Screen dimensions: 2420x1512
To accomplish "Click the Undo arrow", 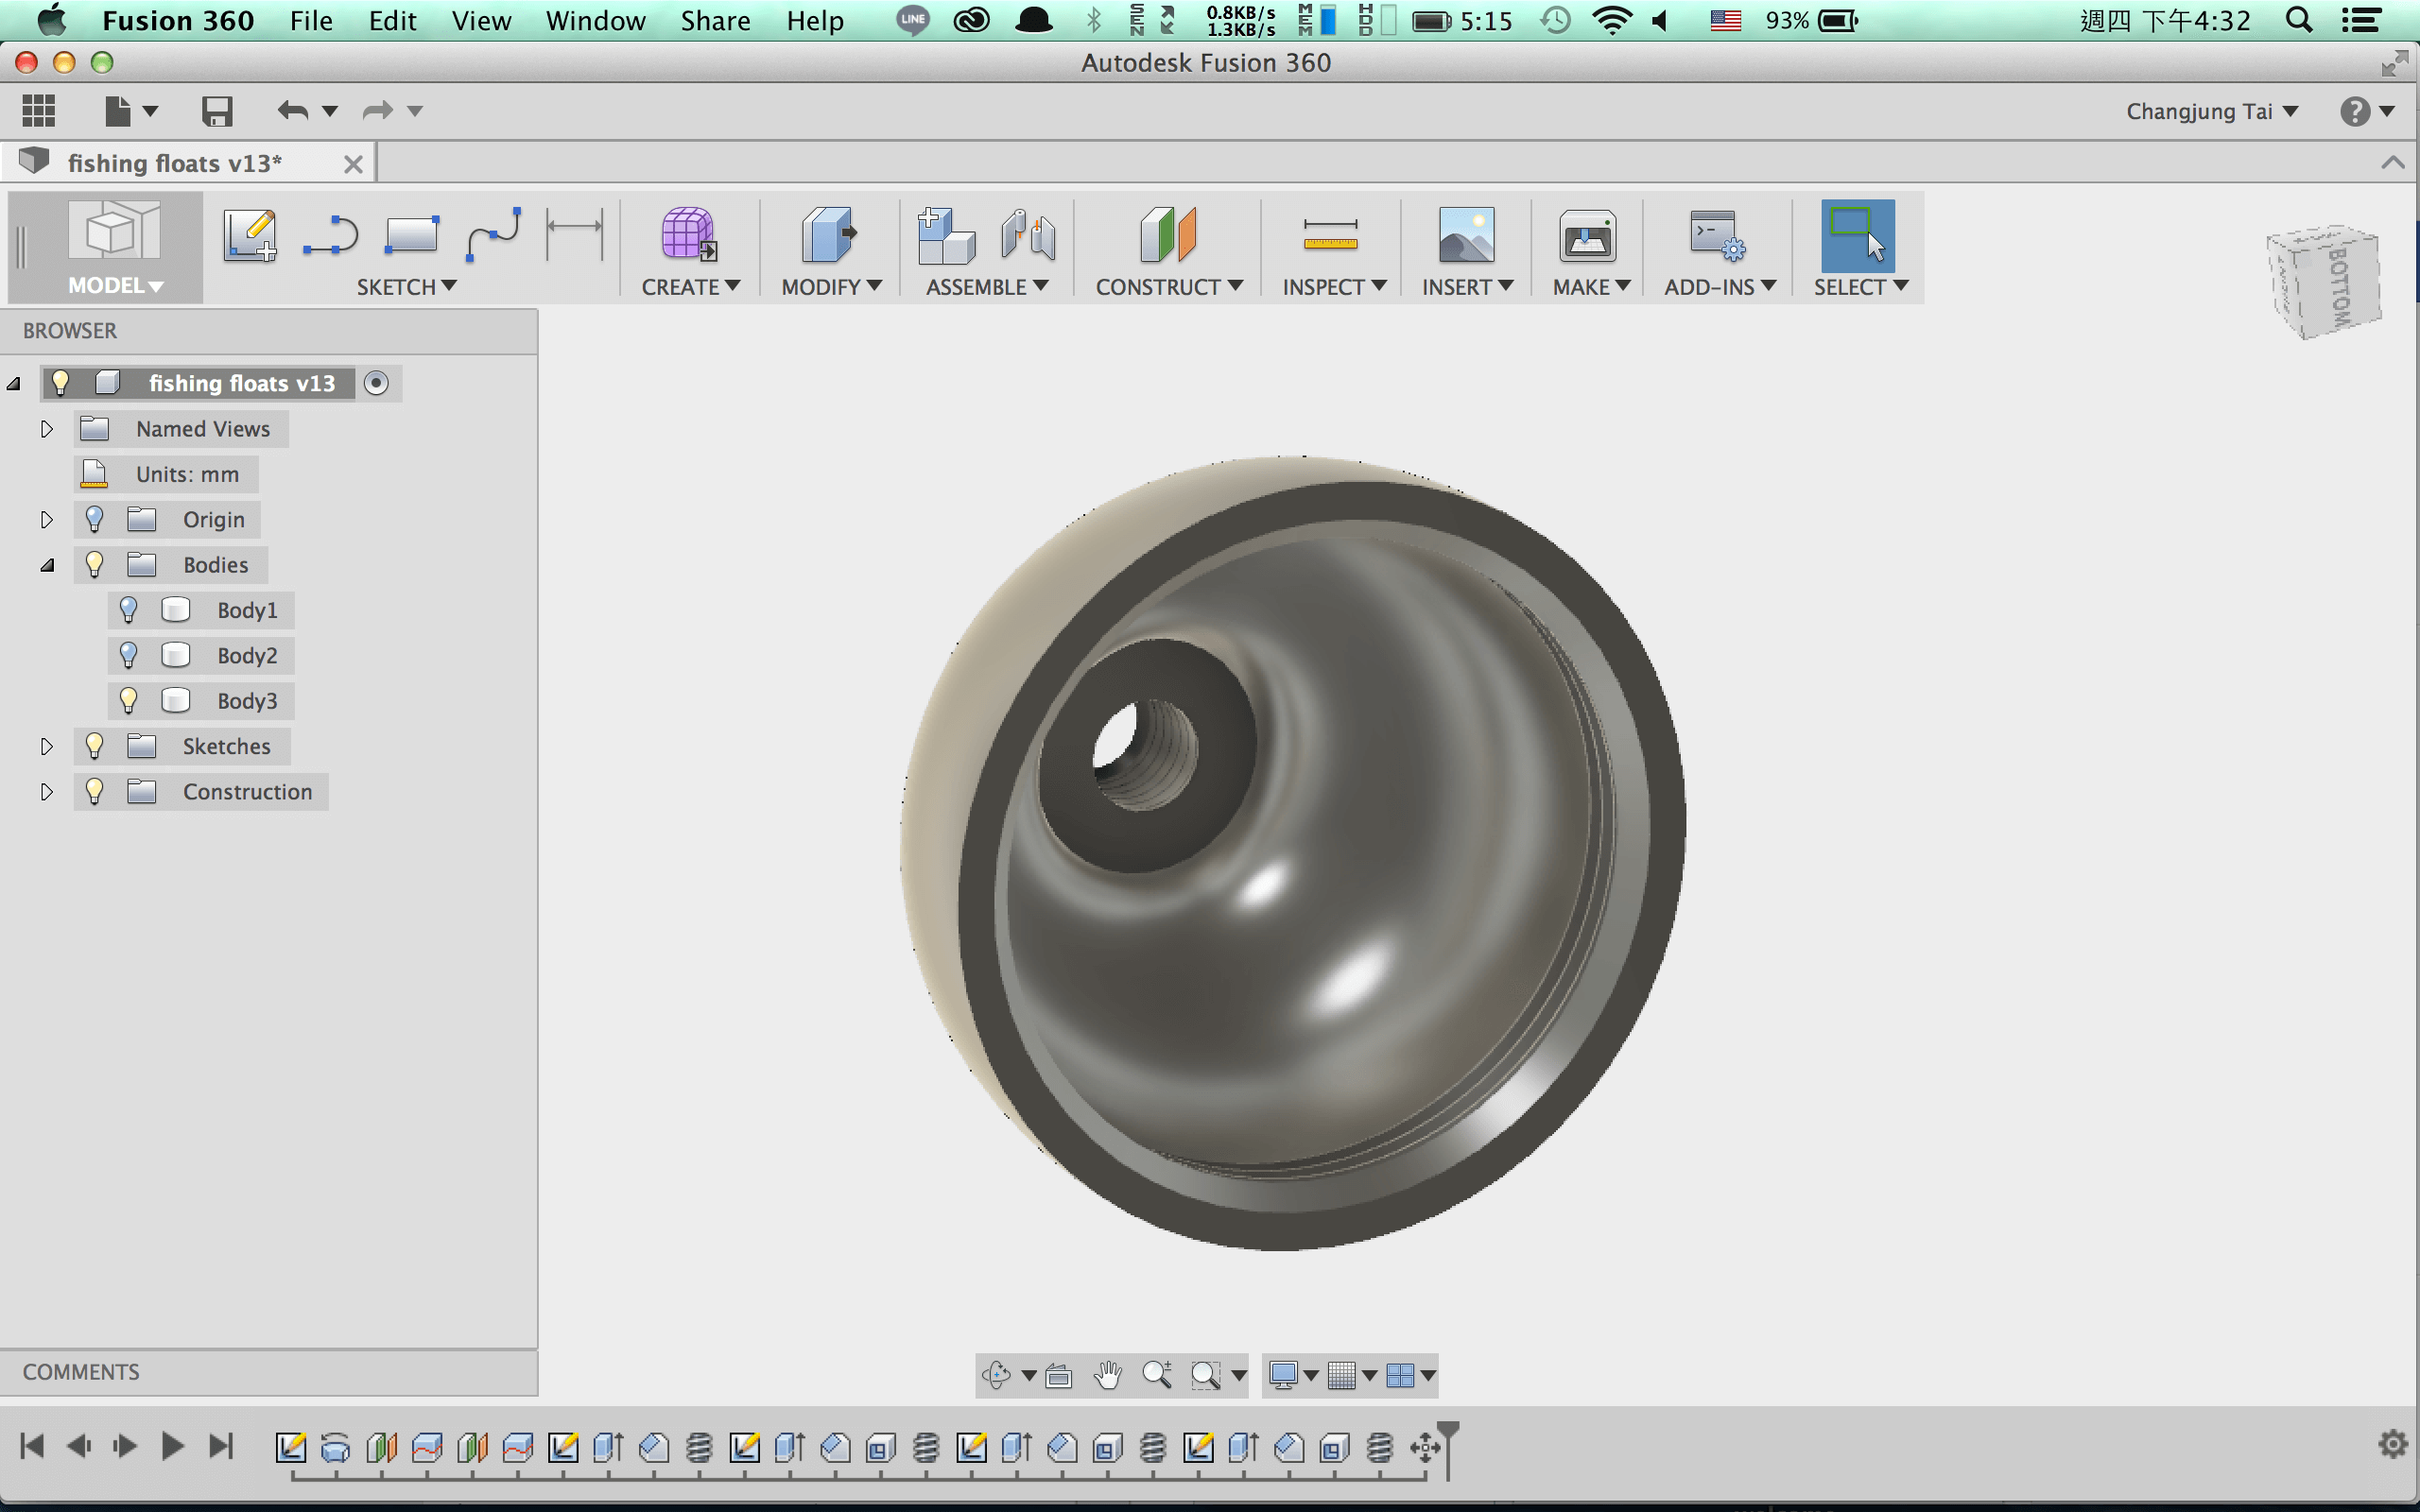I will [x=293, y=110].
